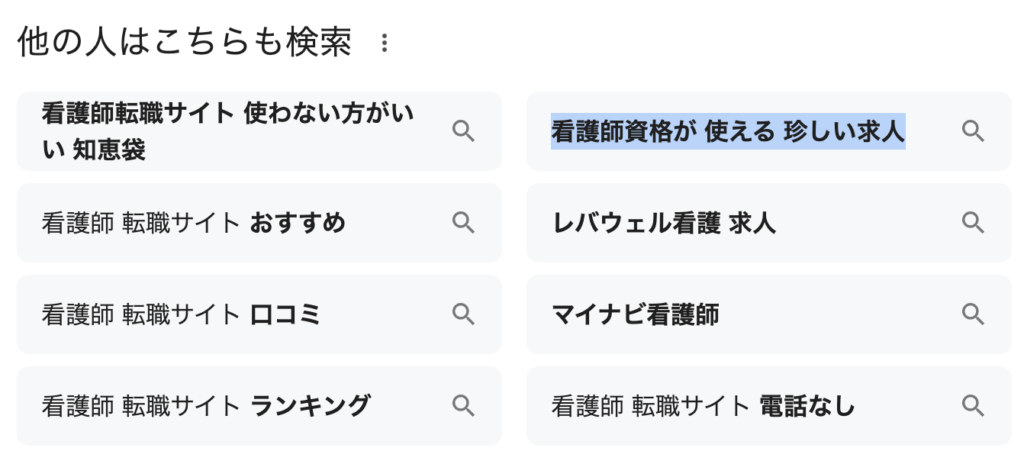
Task: Open 看護師 転職サイト おすすめ suggestion
Action: click(x=193, y=223)
